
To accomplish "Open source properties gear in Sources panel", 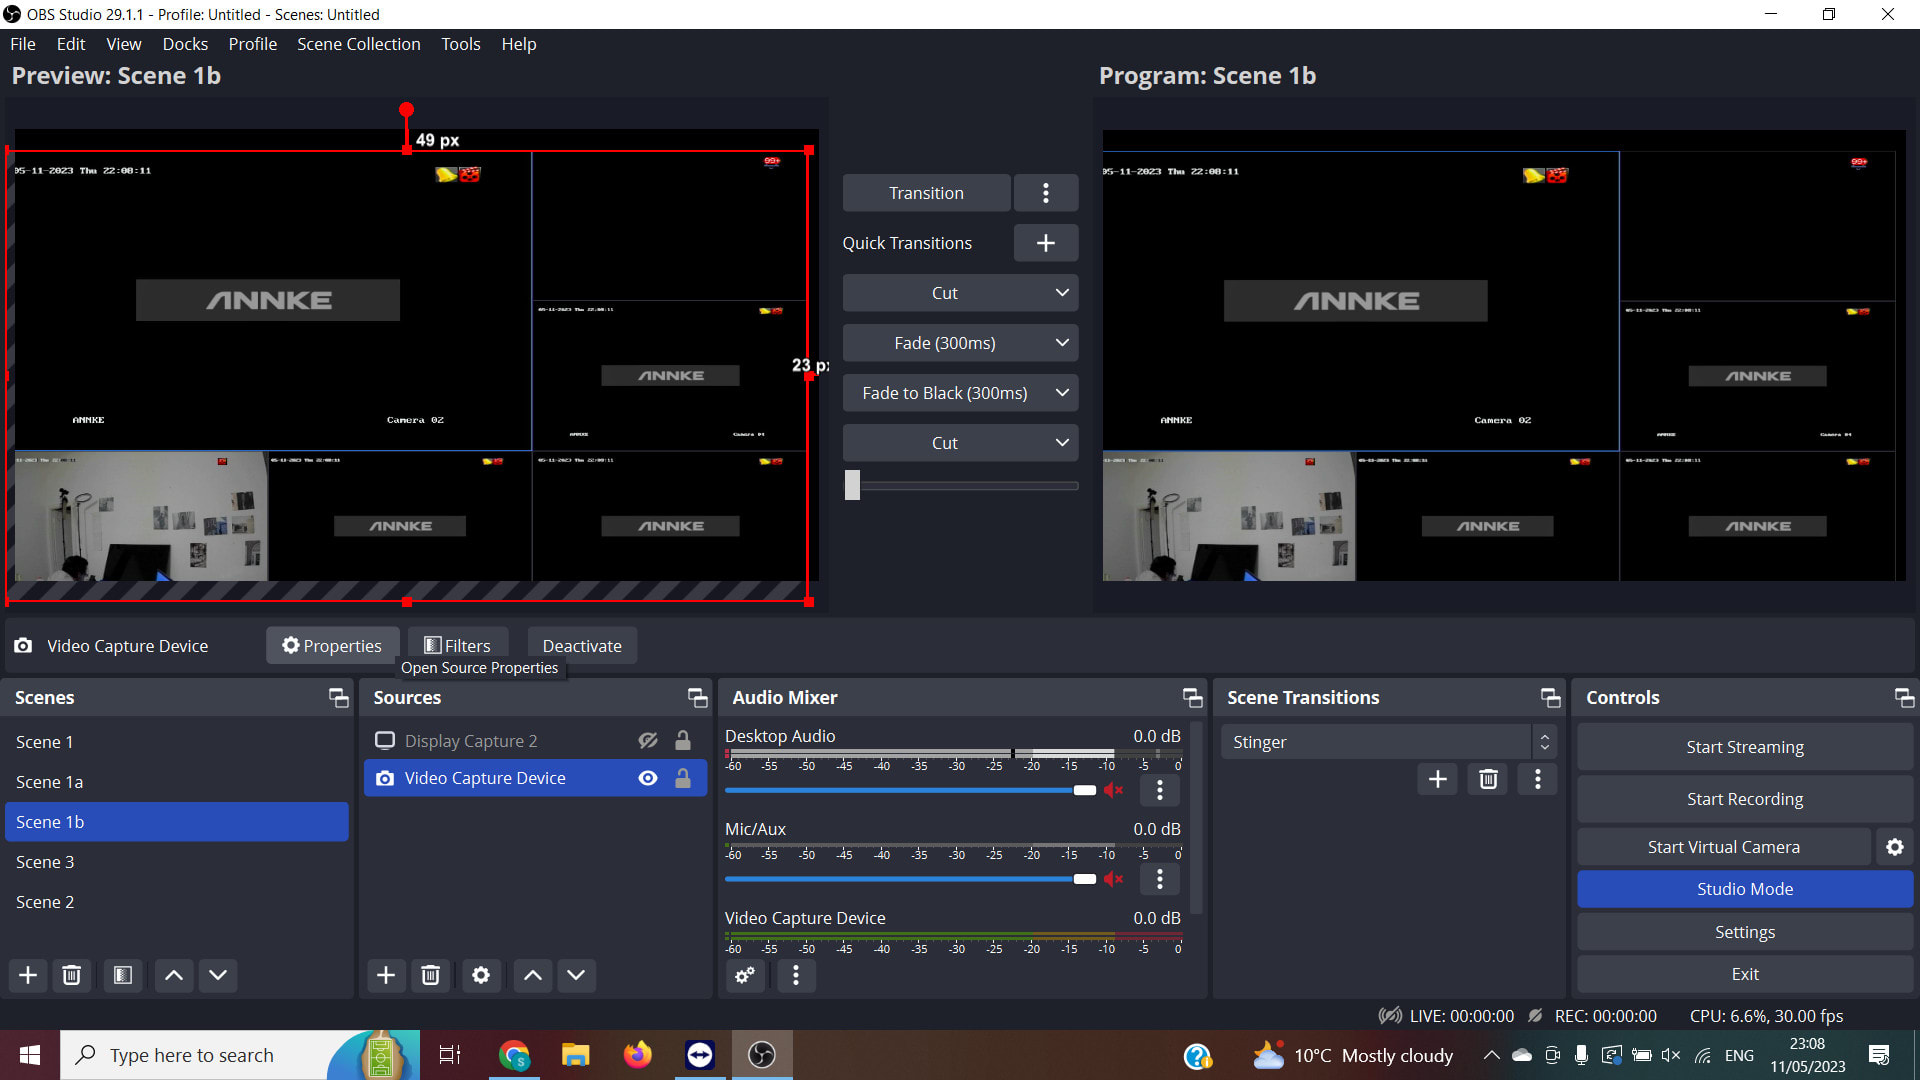I will click(x=481, y=975).
